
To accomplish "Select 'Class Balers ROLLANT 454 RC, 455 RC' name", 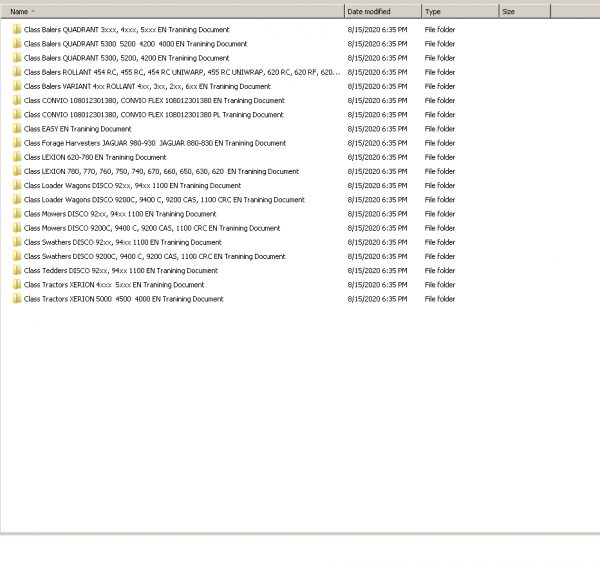I will pyautogui.click(x=182, y=72).
